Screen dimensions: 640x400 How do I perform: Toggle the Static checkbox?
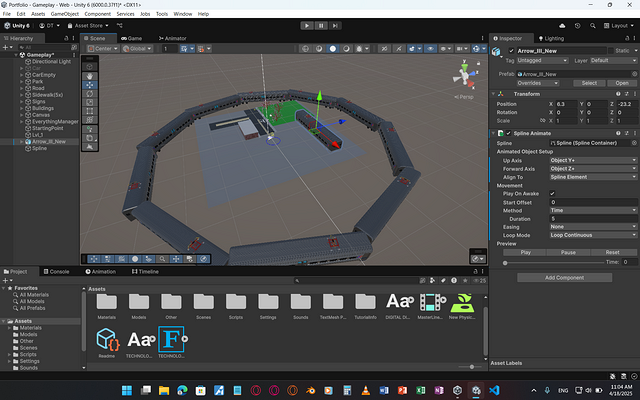[611, 51]
